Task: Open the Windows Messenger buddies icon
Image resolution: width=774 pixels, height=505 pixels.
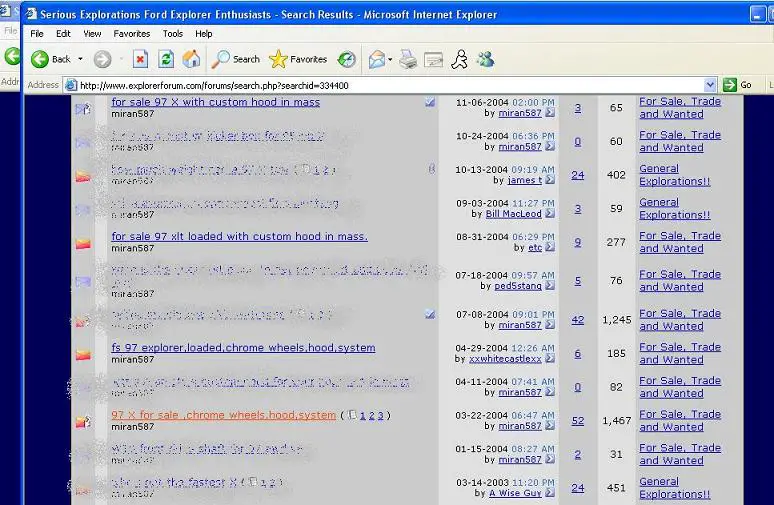Action: (486, 60)
